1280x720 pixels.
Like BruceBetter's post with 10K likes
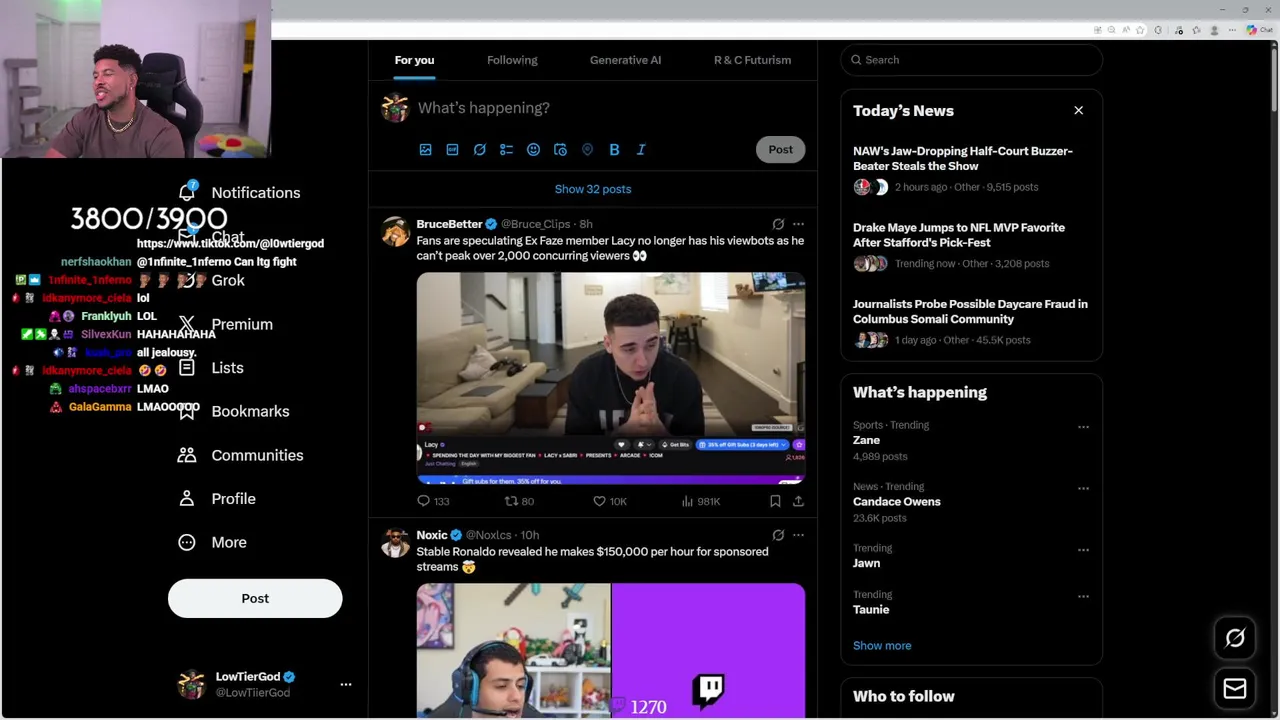pyautogui.click(x=609, y=501)
